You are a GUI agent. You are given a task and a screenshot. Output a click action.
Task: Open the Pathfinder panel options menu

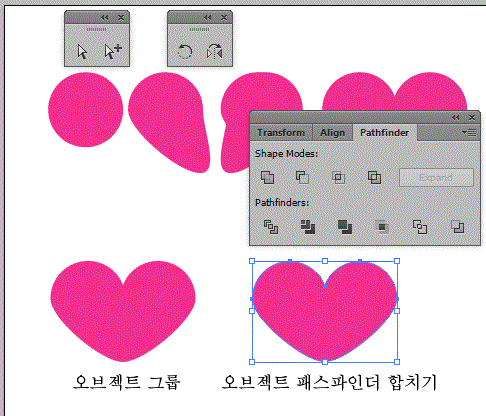point(469,133)
